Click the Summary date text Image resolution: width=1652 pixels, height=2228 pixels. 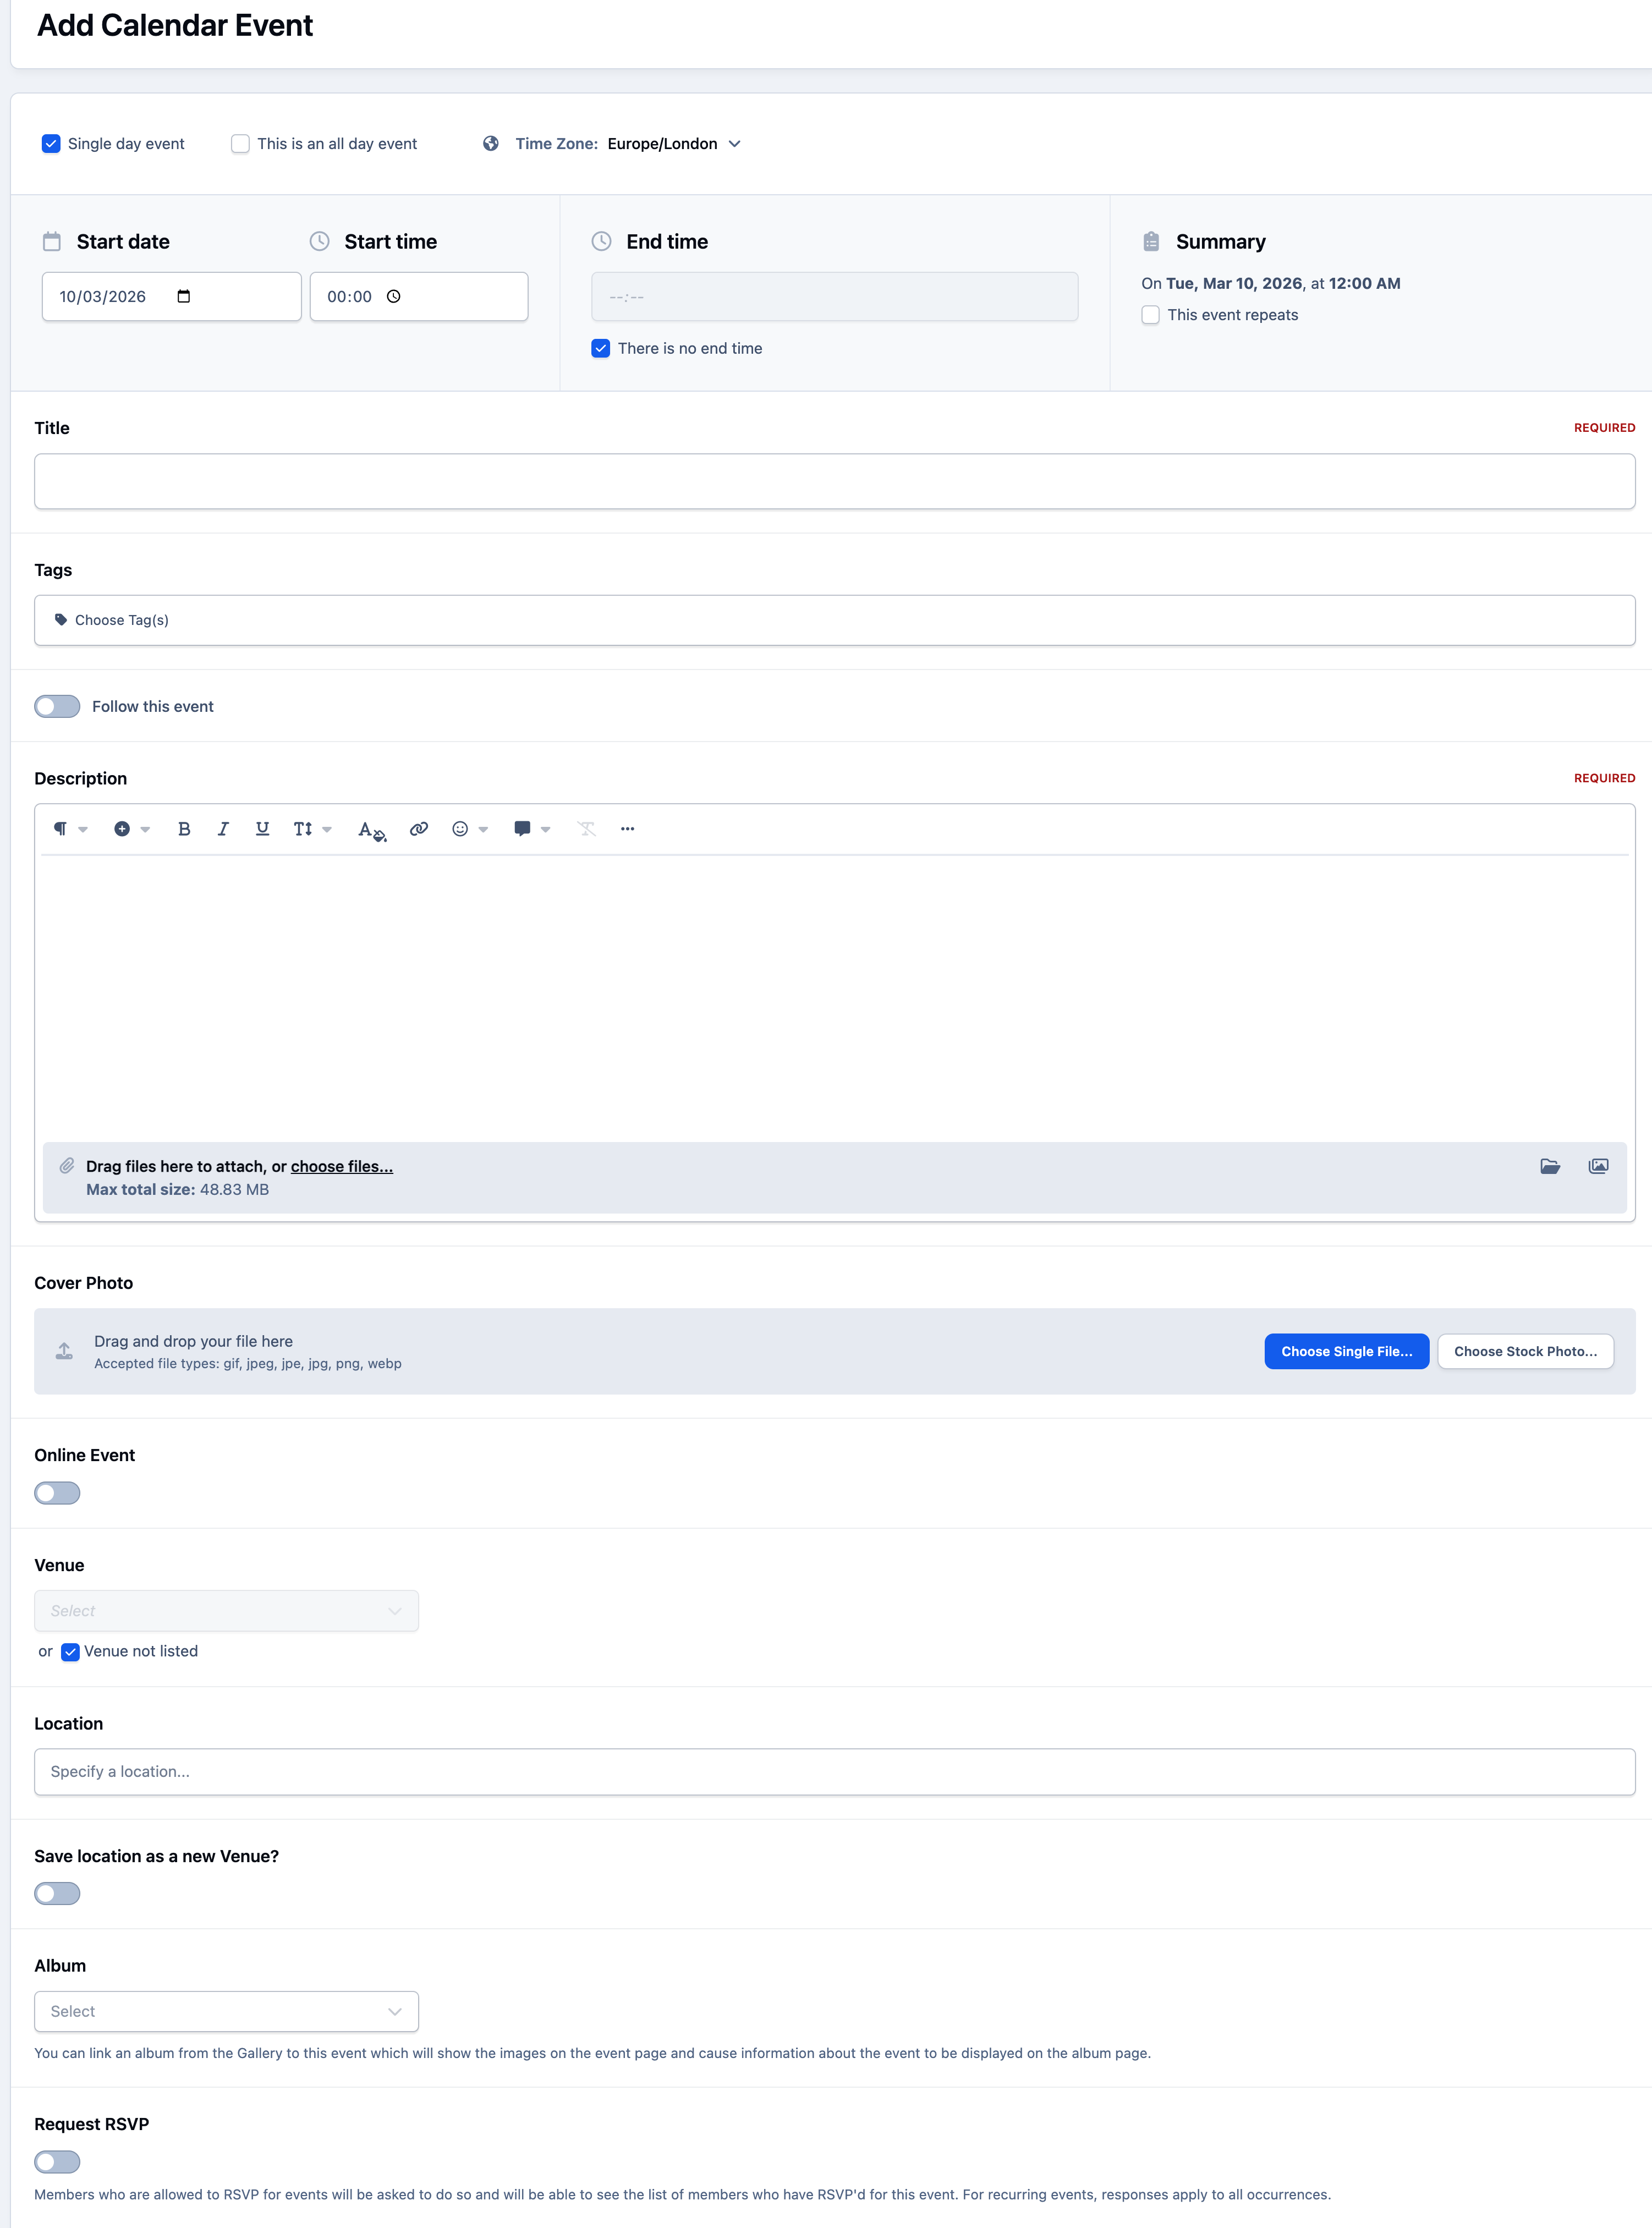pos(1271,284)
